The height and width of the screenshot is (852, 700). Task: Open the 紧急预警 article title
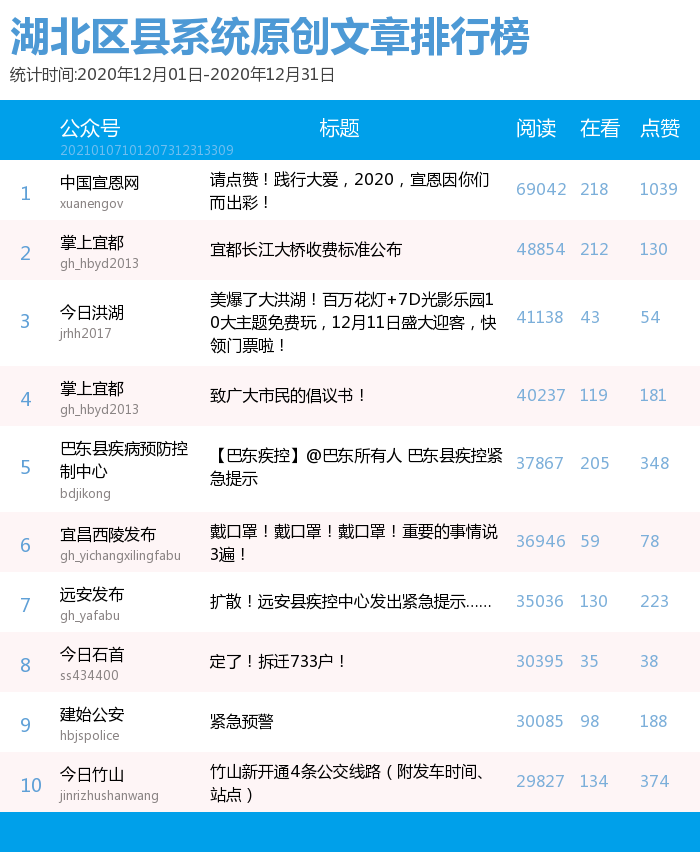click(x=242, y=721)
